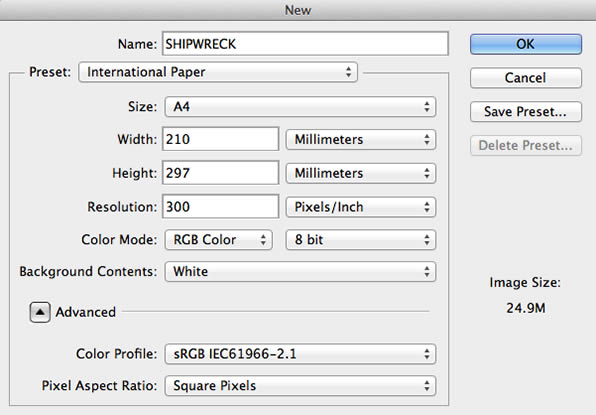Click the Delete Preset button

526,146
